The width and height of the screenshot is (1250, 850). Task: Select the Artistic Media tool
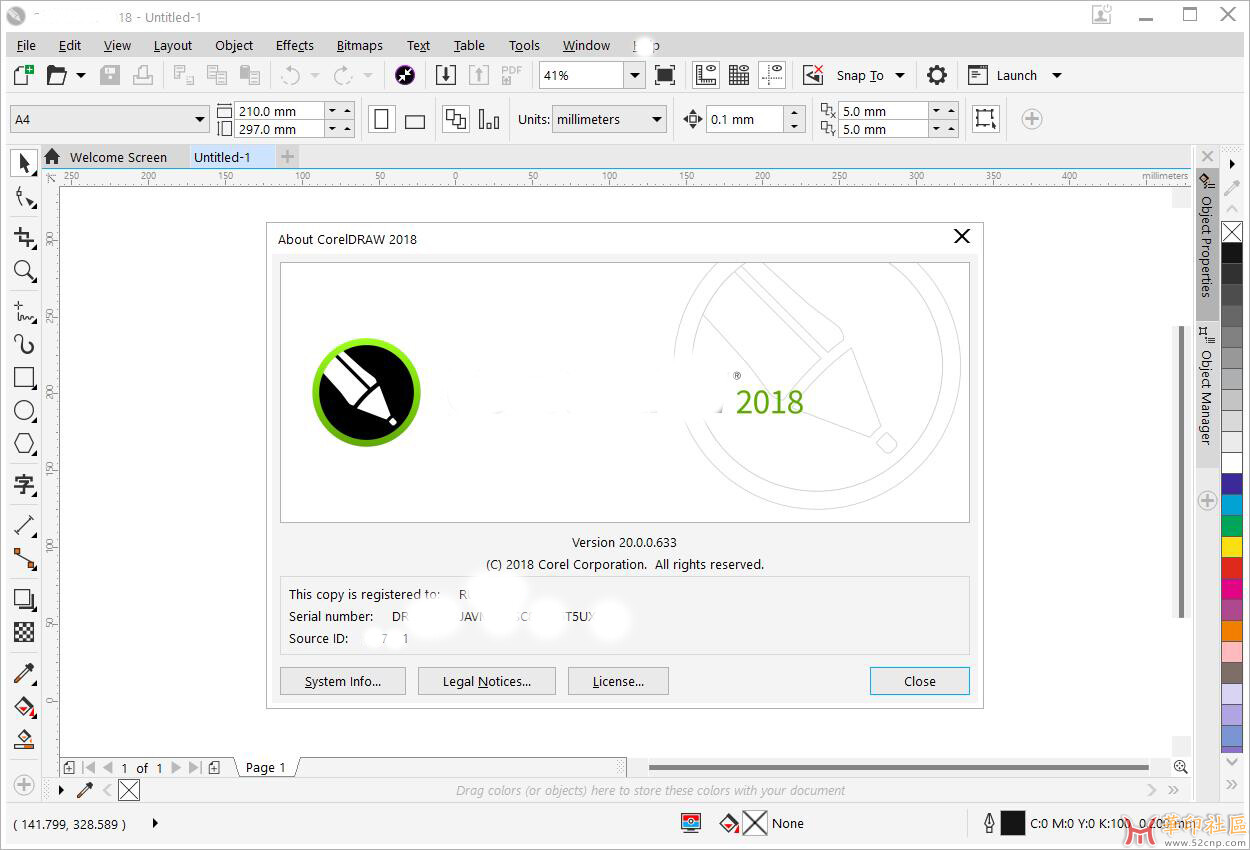pos(25,345)
